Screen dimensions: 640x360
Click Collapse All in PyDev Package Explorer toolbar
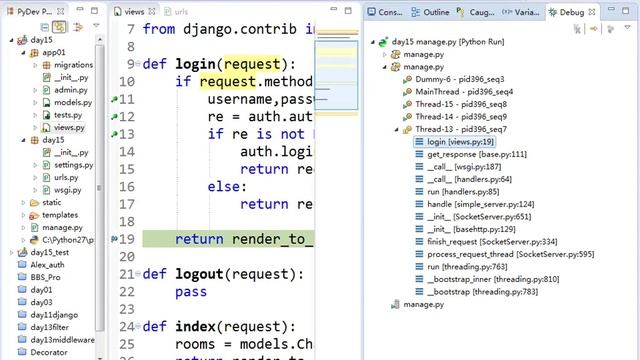(x=44, y=27)
